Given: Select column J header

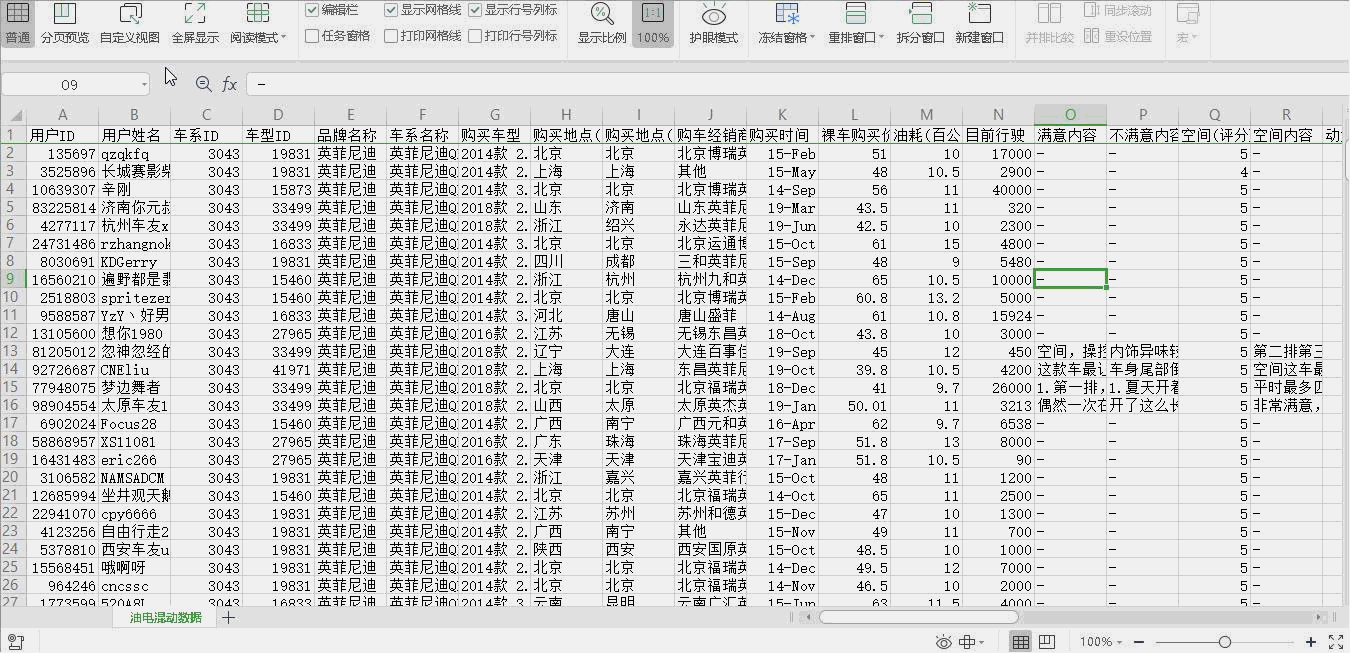Looking at the screenshot, I should 710,115.
